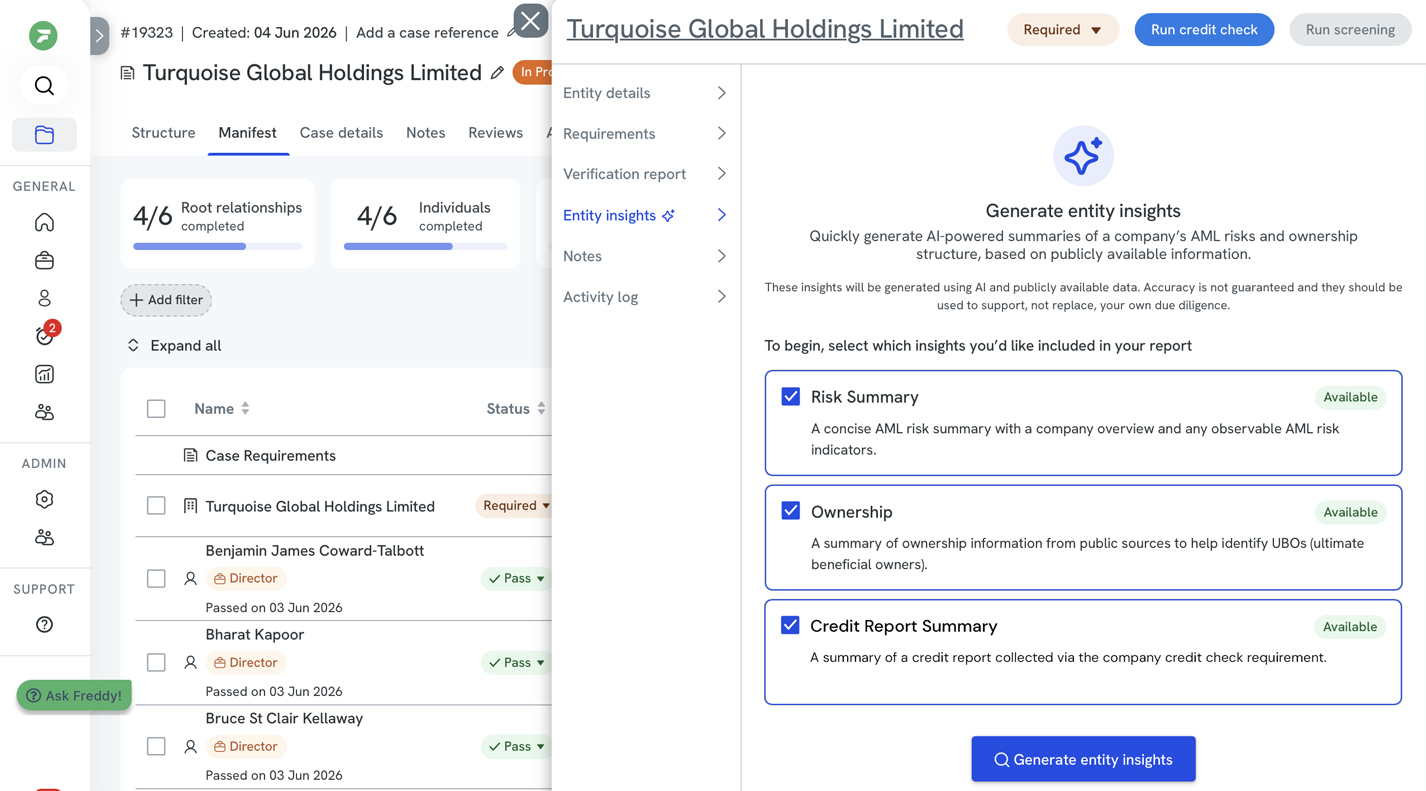The width and height of the screenshot is (1426, 791).
Task: Go to the home icon under General
Action: pos(44,222)
